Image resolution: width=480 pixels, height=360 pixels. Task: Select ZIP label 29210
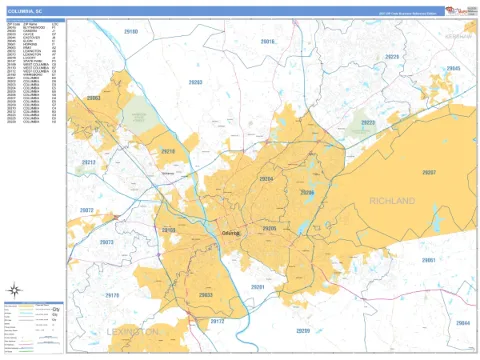pos(168,151)
